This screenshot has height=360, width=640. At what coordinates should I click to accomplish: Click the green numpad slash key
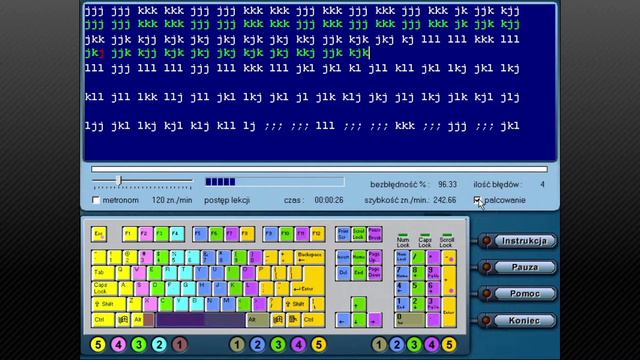(x=418, y=257)
